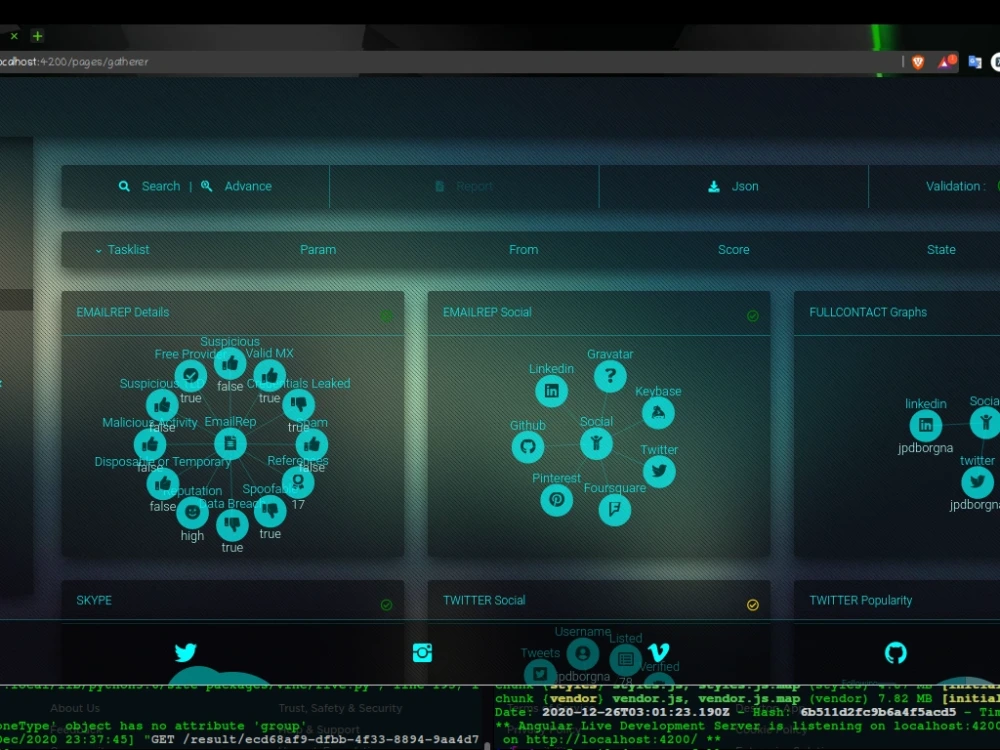Select the central Social person node
Viewport: 1000px width, 750px height.
(x=596, y=443)
